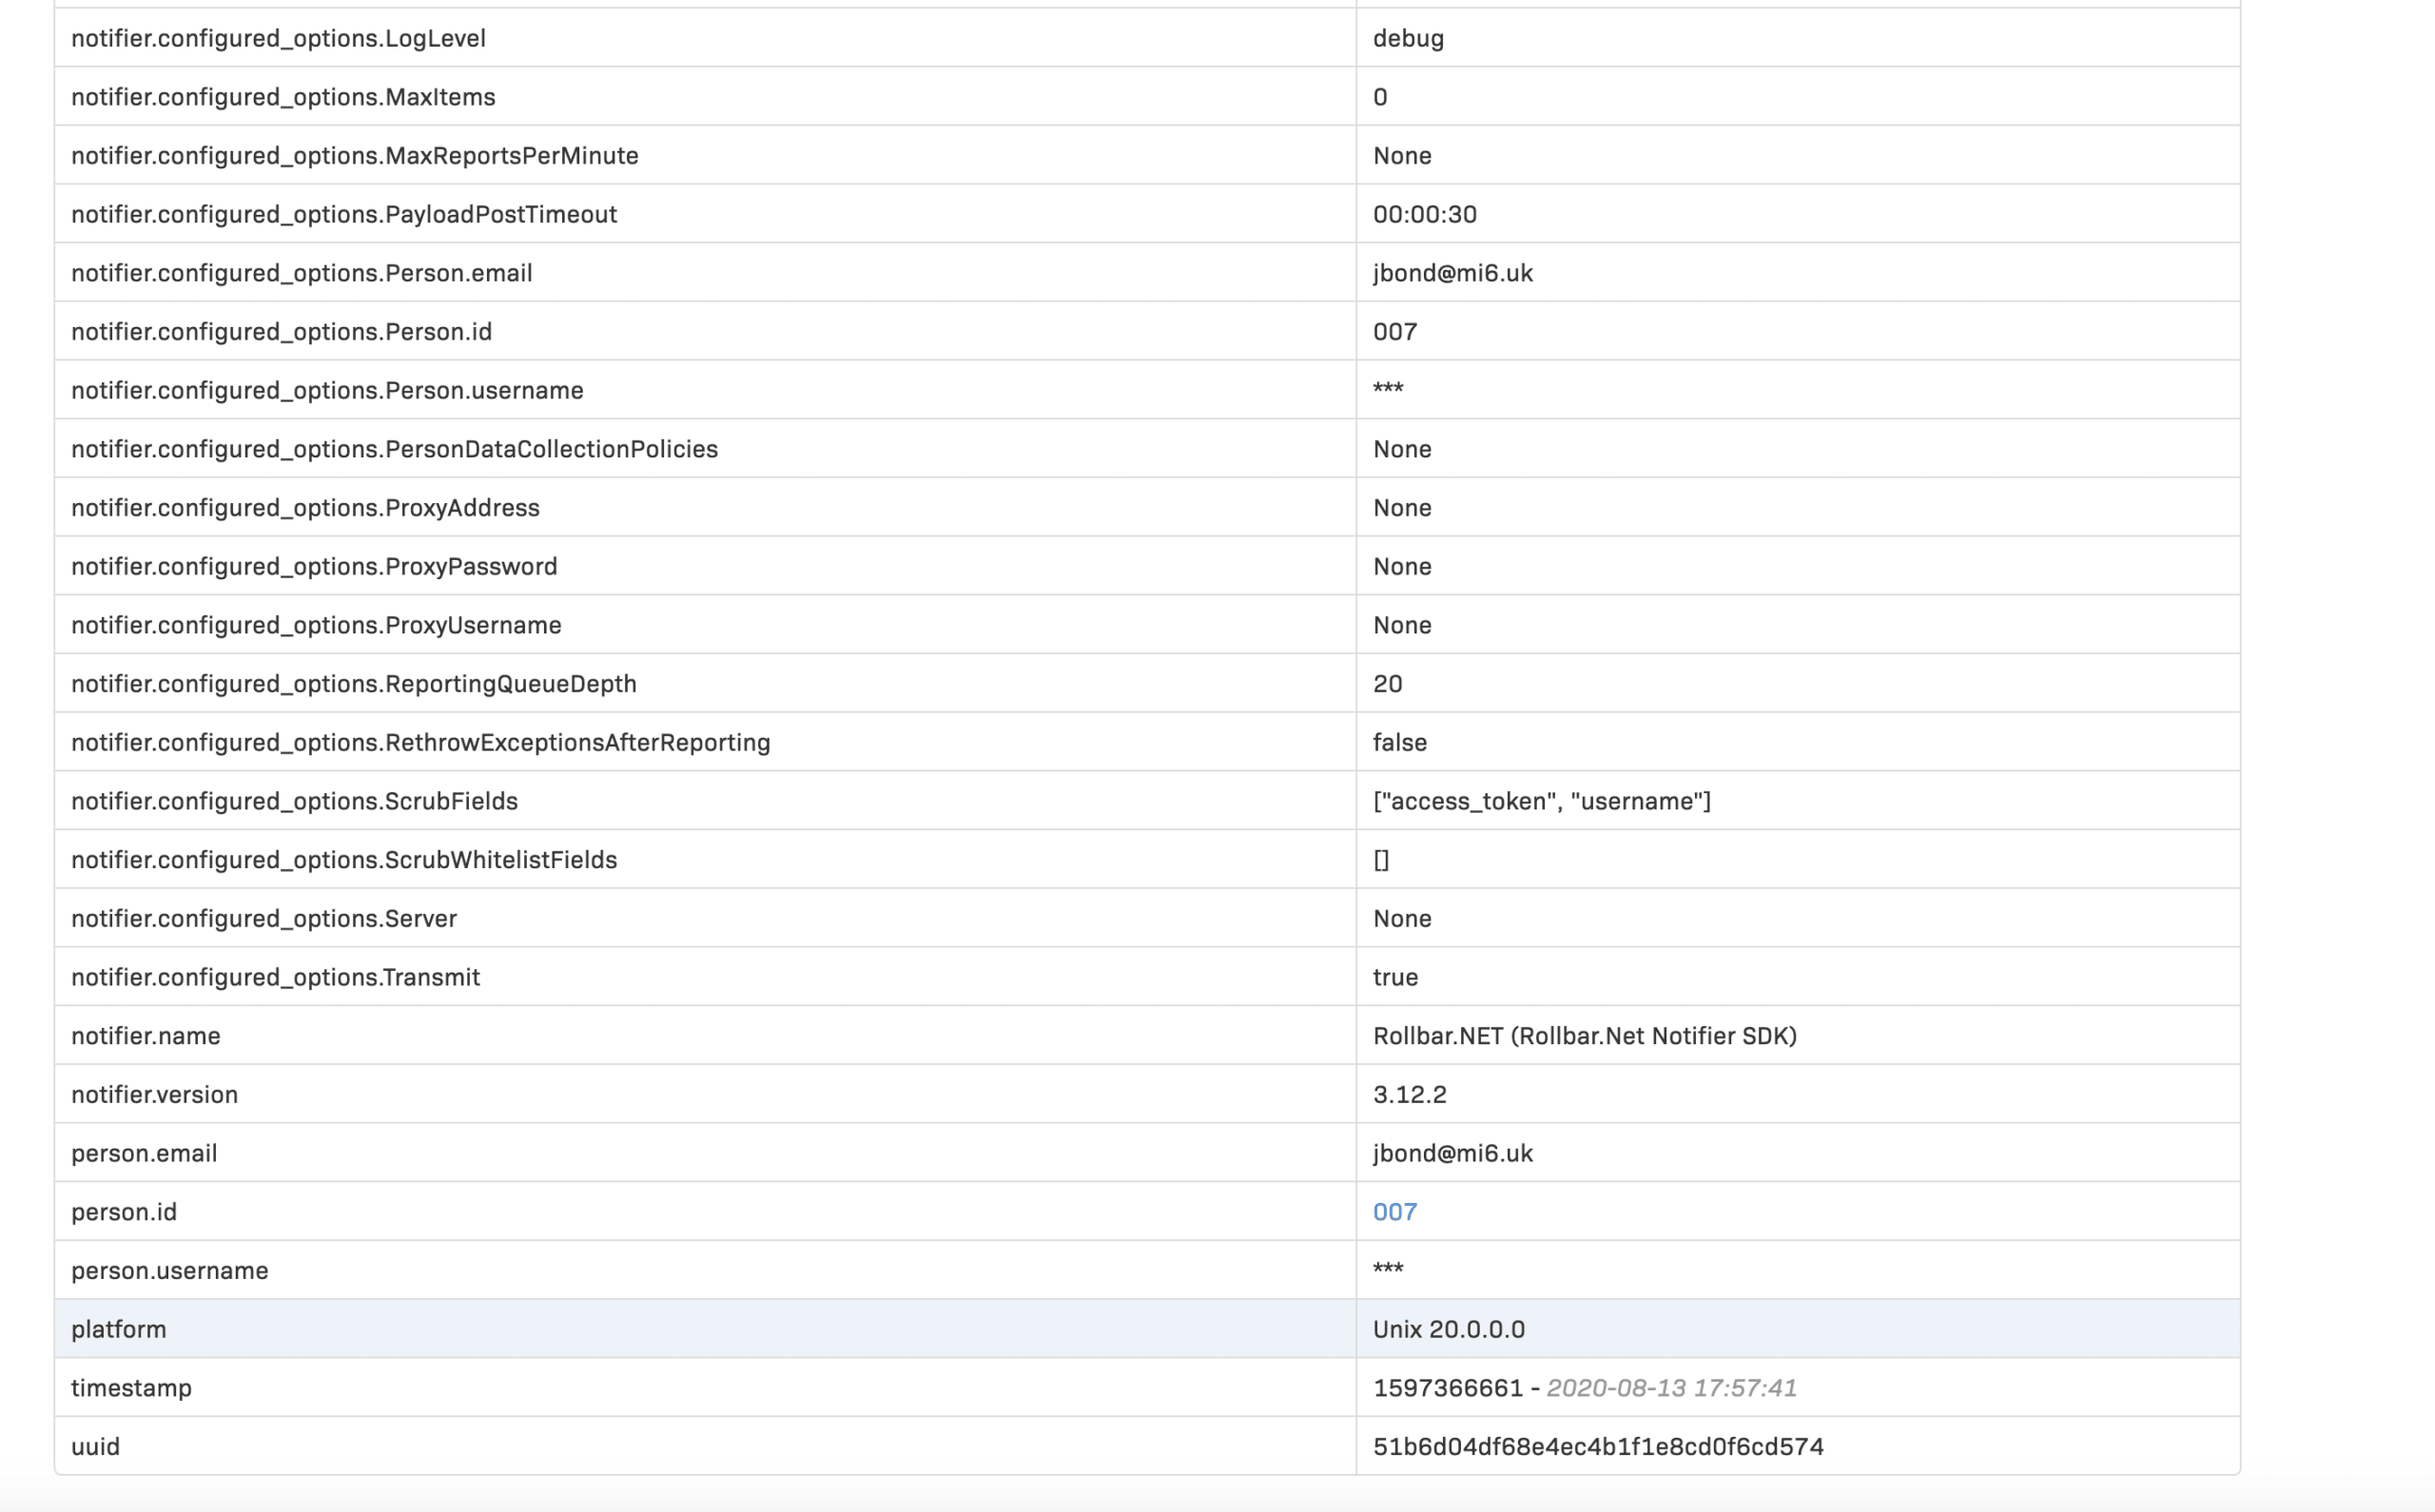Click the notifier.configured_options.ReportingQueueDepth value 20
The height and width of the screenshot is (1512, 2435).
(x=1387, y=683)
